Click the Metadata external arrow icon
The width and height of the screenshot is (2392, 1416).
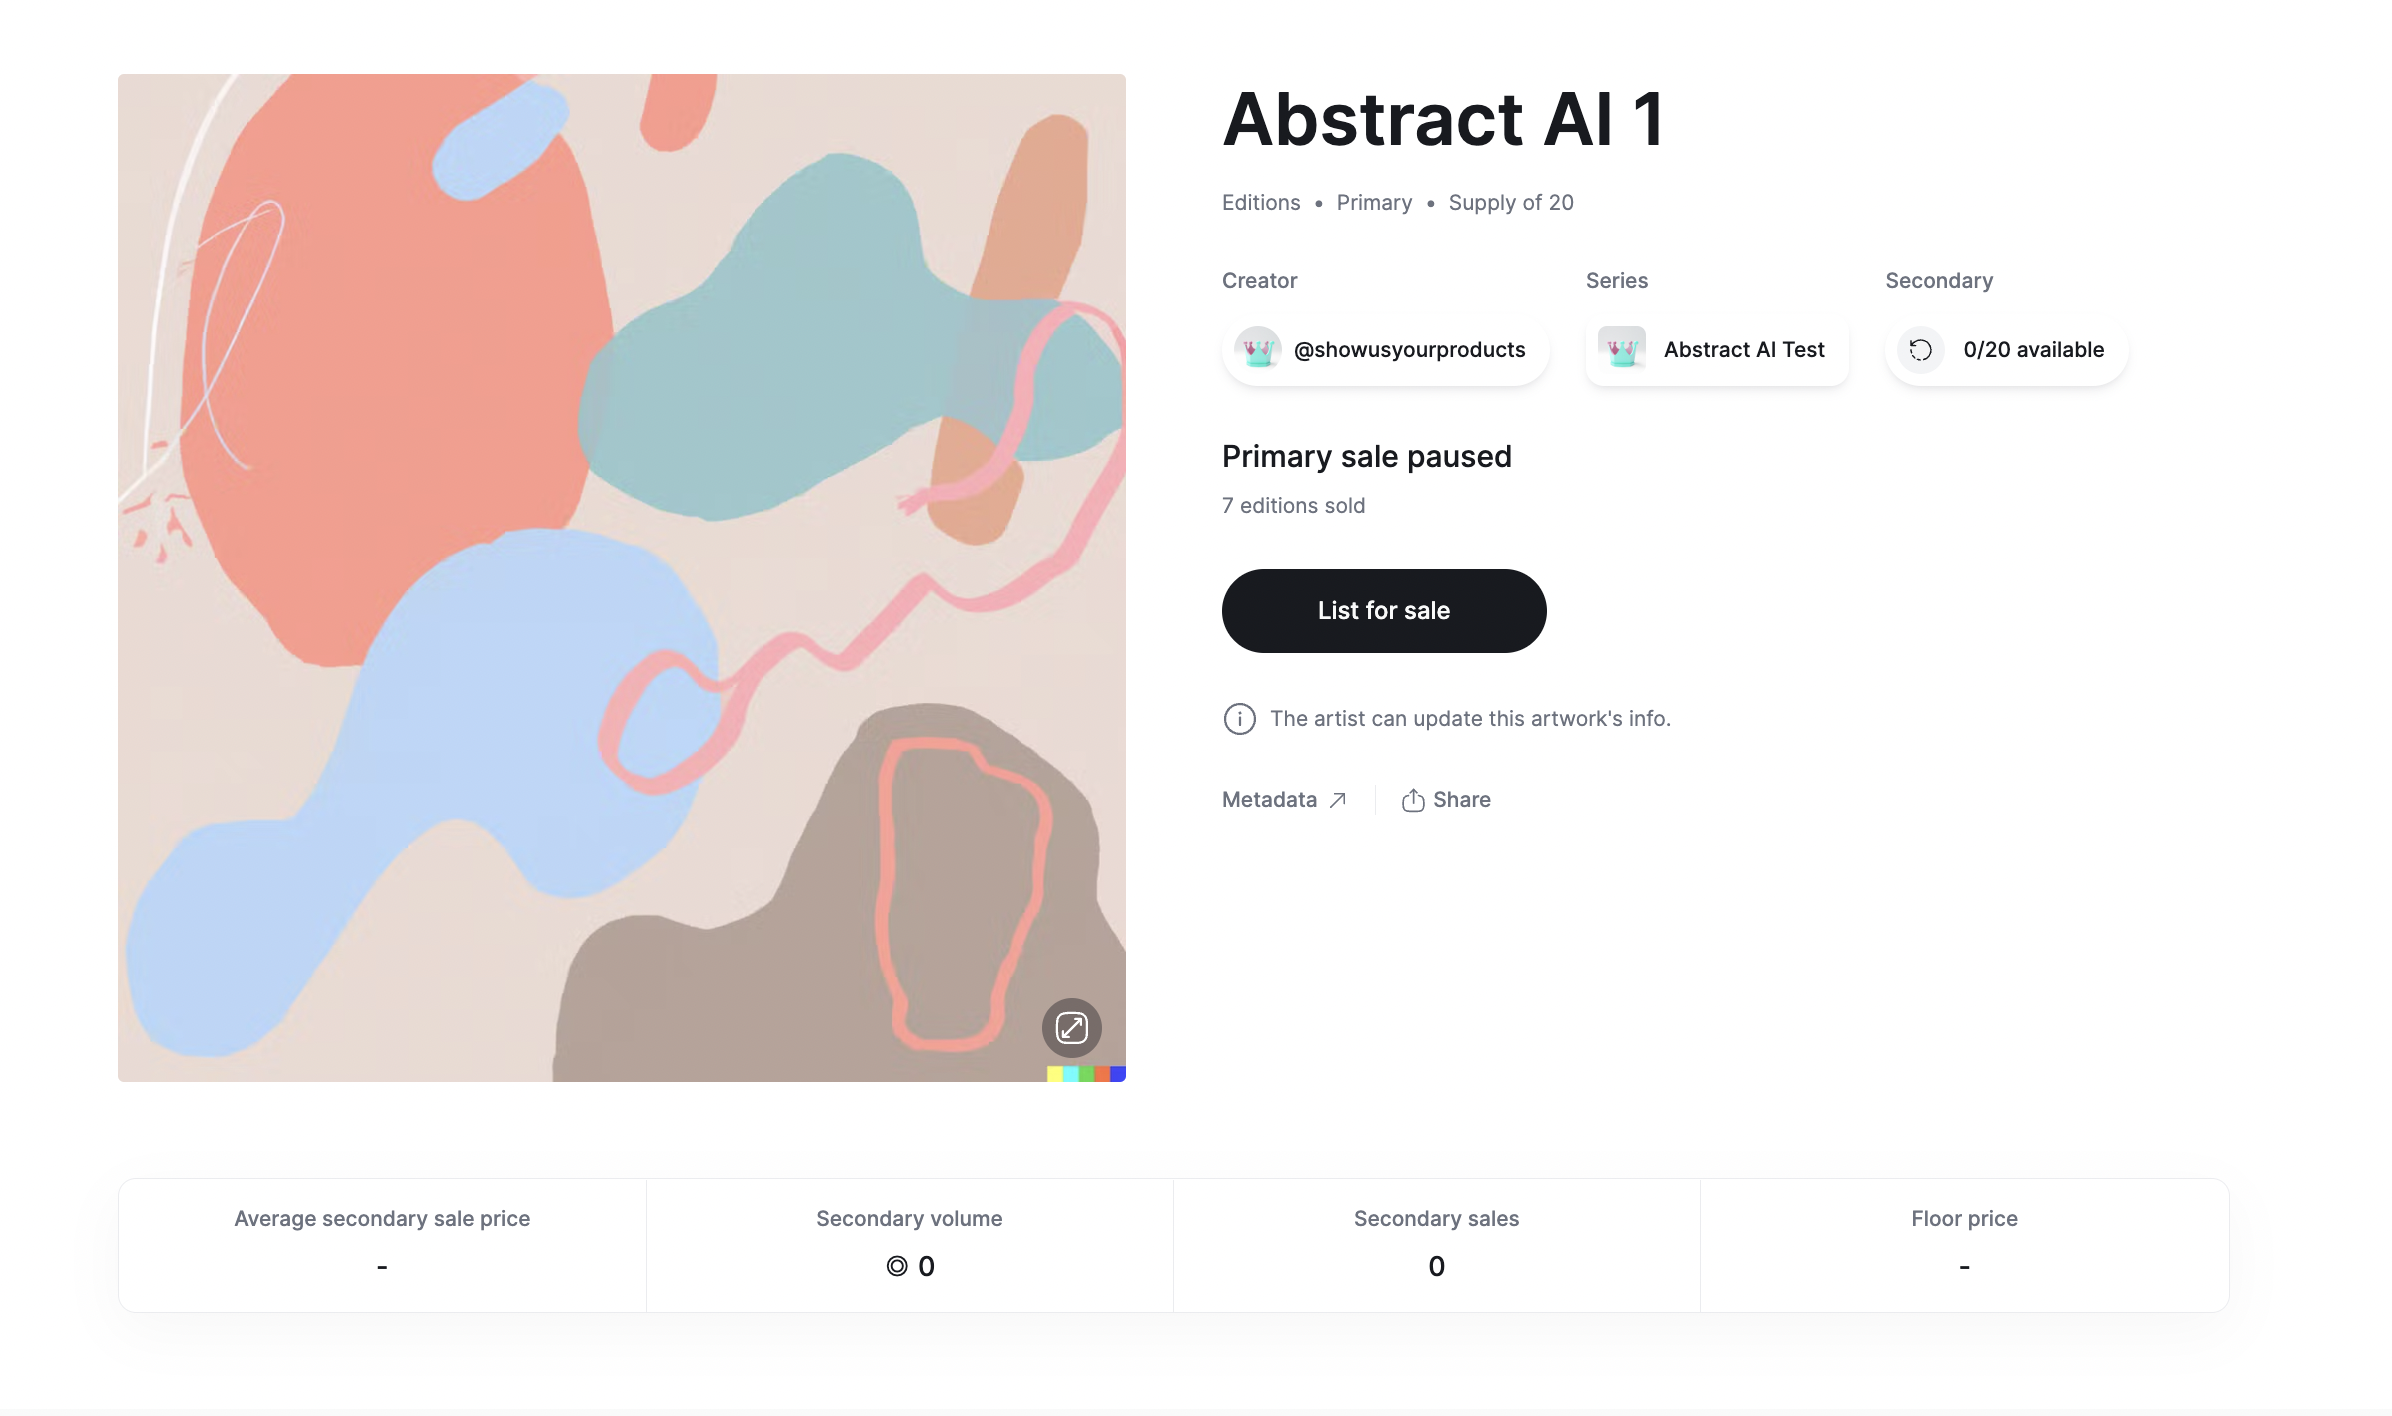click(1338, 800)
